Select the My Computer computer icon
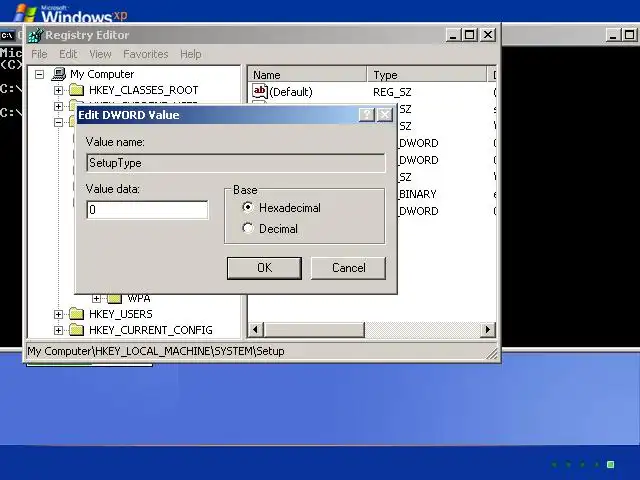 coord(59,74)
